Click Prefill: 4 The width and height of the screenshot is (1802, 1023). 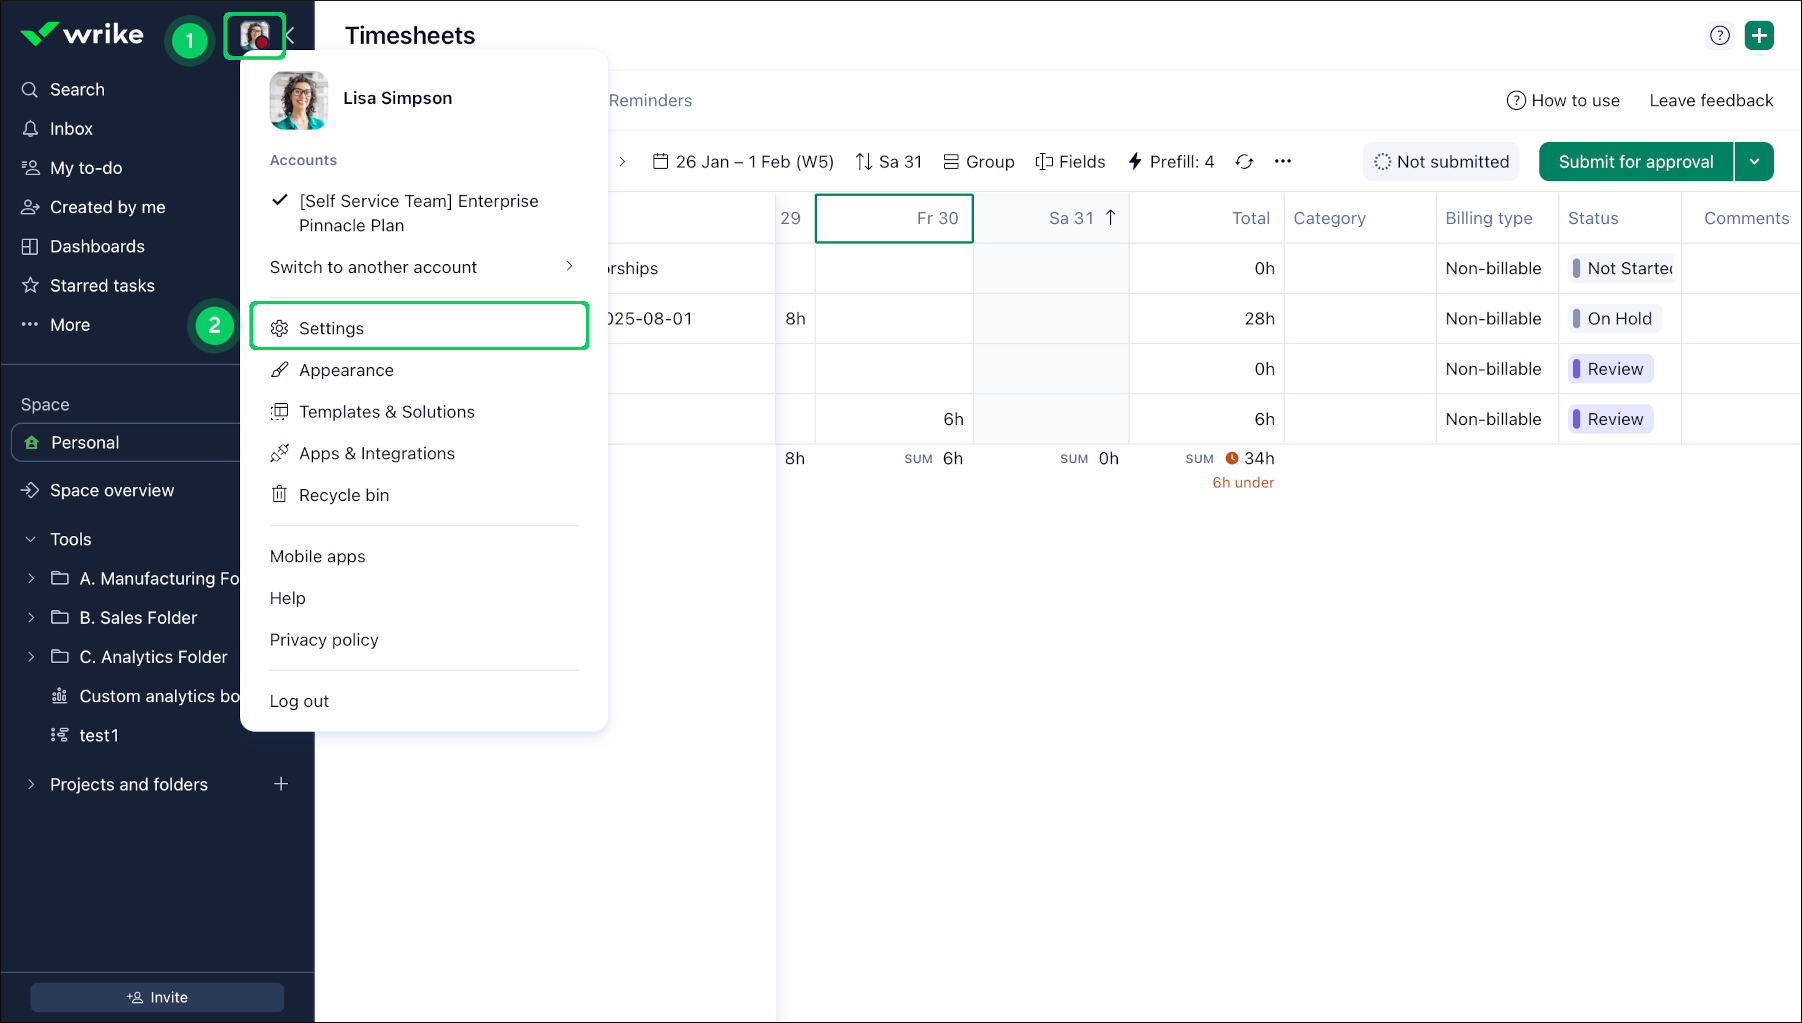1170,161
